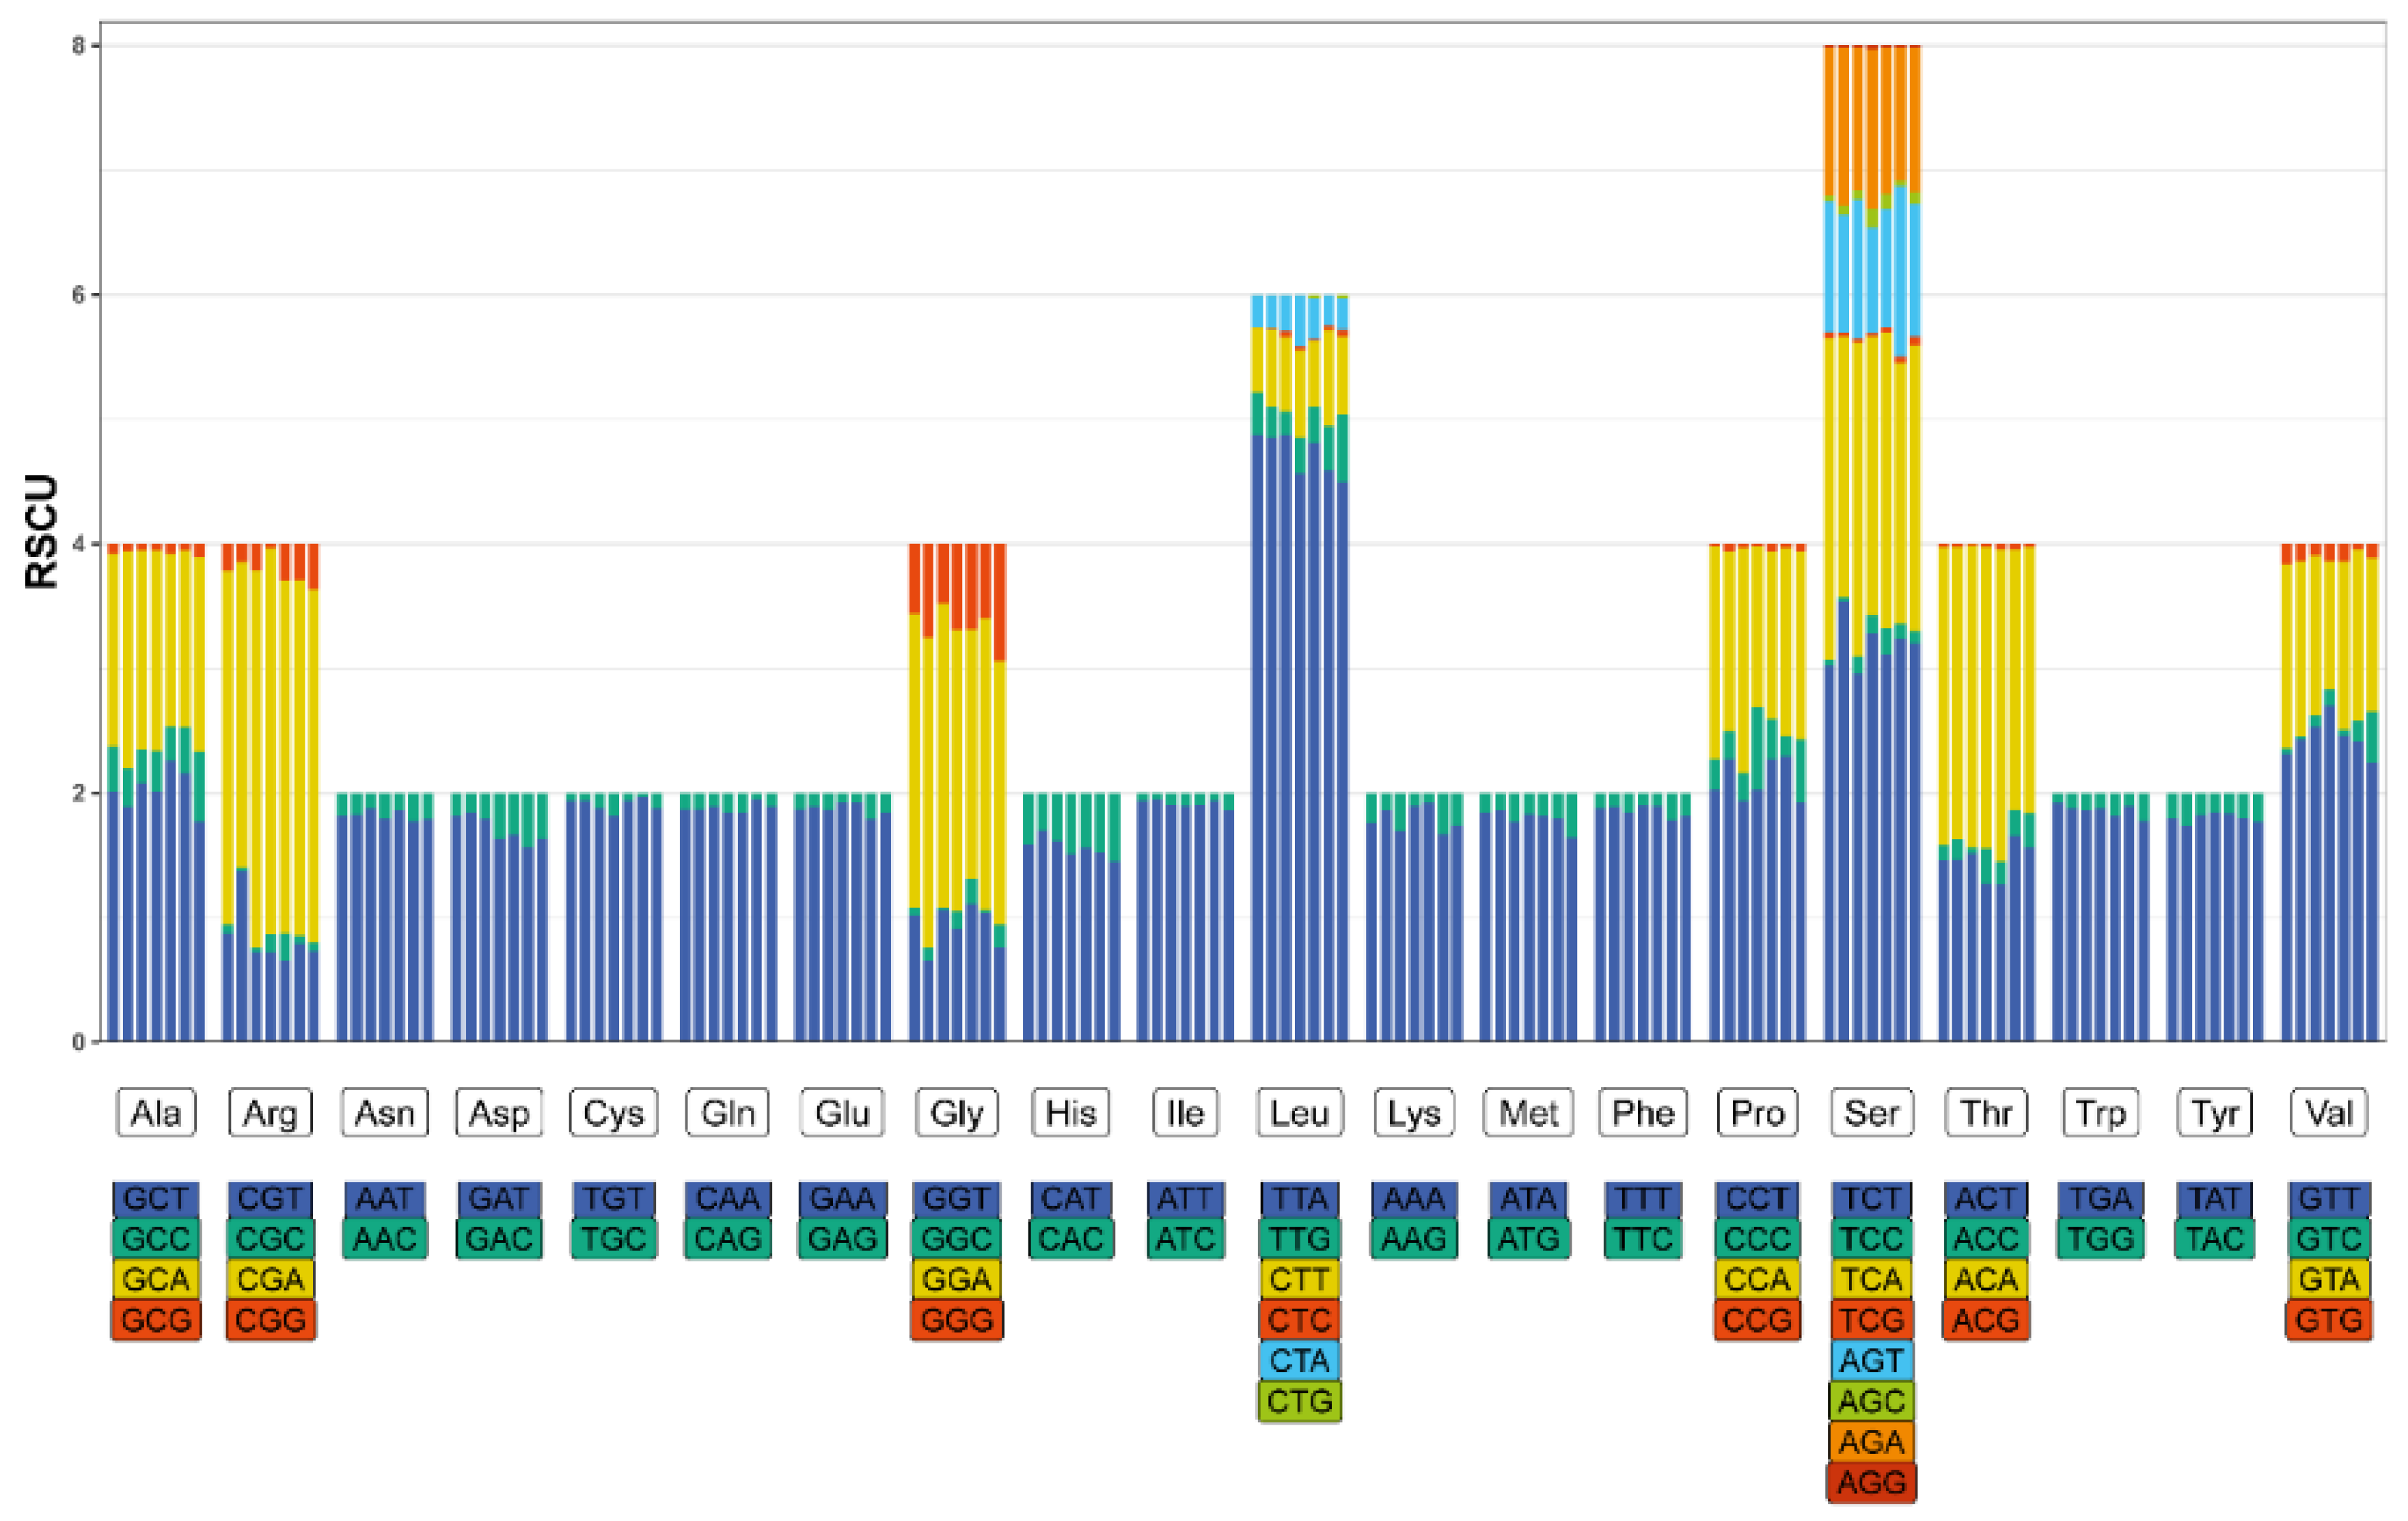This screenshot has width=2408, height=1521.
Task: Select the yellow GCA codon swatch
Action: [x=156, y=1279]
